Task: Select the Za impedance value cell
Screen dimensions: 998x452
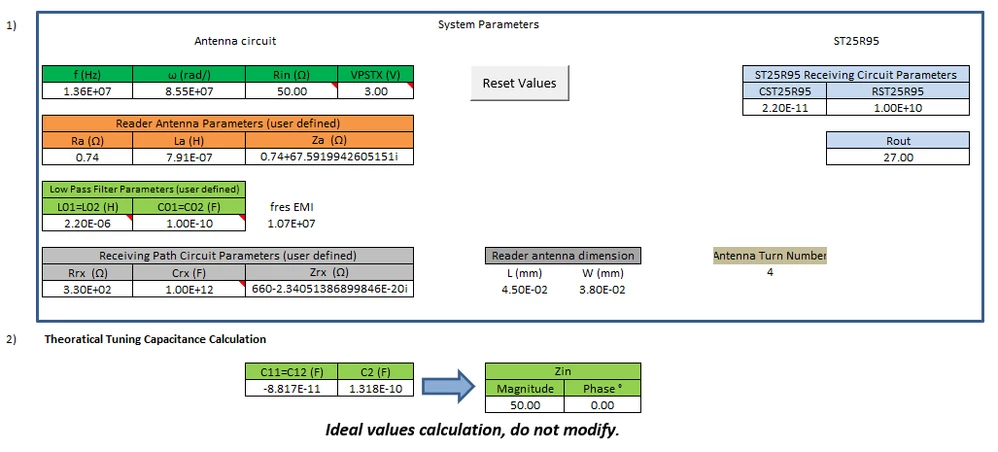Action: coord(330,157)
